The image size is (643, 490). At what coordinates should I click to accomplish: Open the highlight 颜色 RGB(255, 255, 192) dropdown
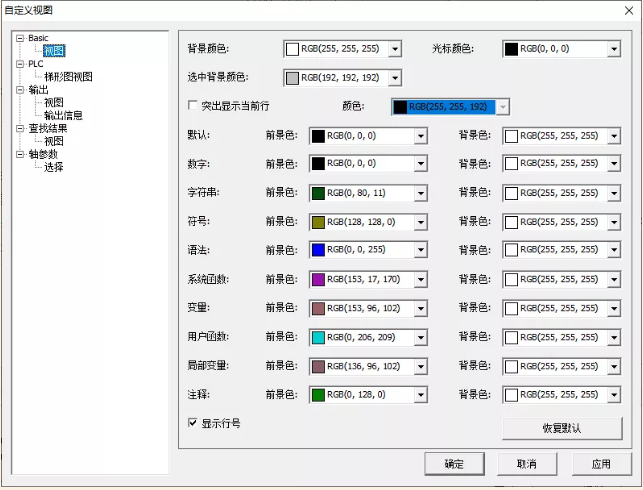coord(503,107)
